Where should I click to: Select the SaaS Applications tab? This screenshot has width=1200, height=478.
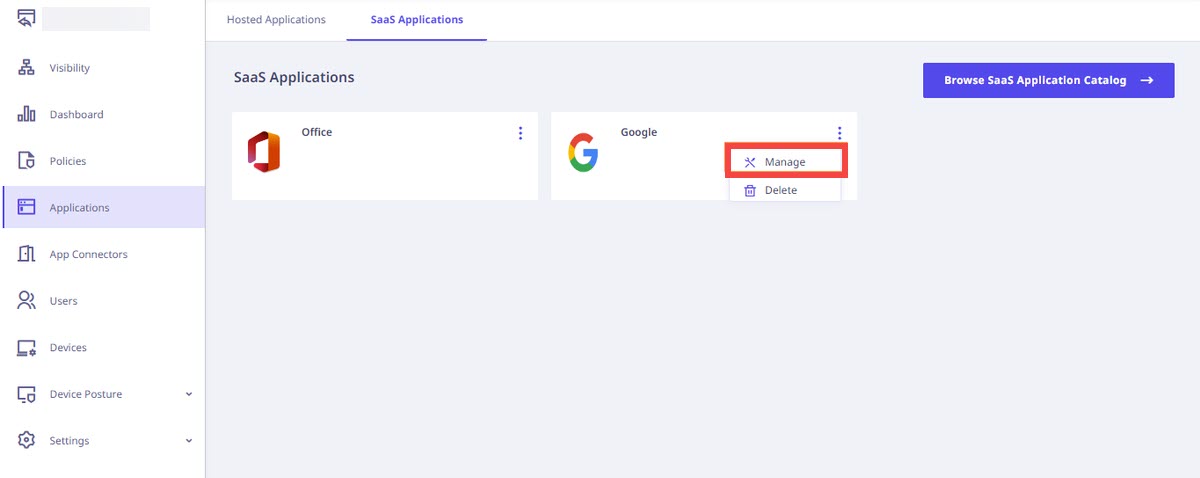coord(417,20)
